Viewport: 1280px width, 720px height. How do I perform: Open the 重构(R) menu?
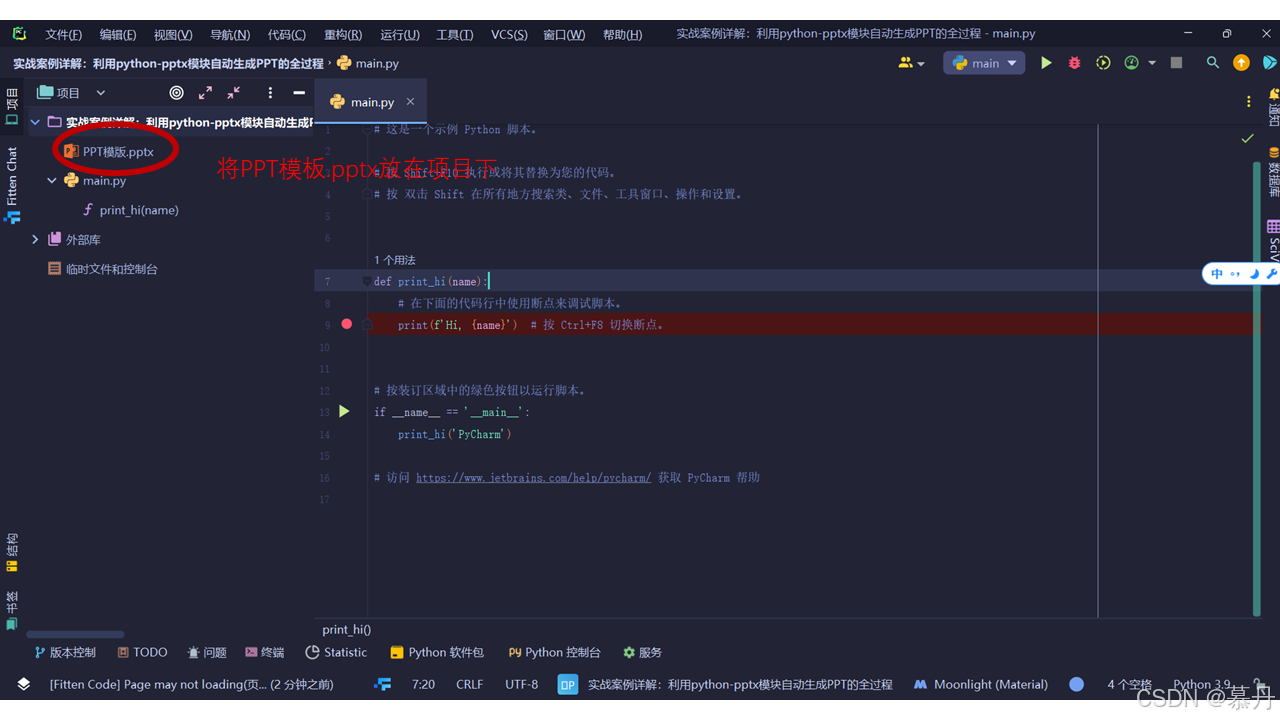point(343,34)
